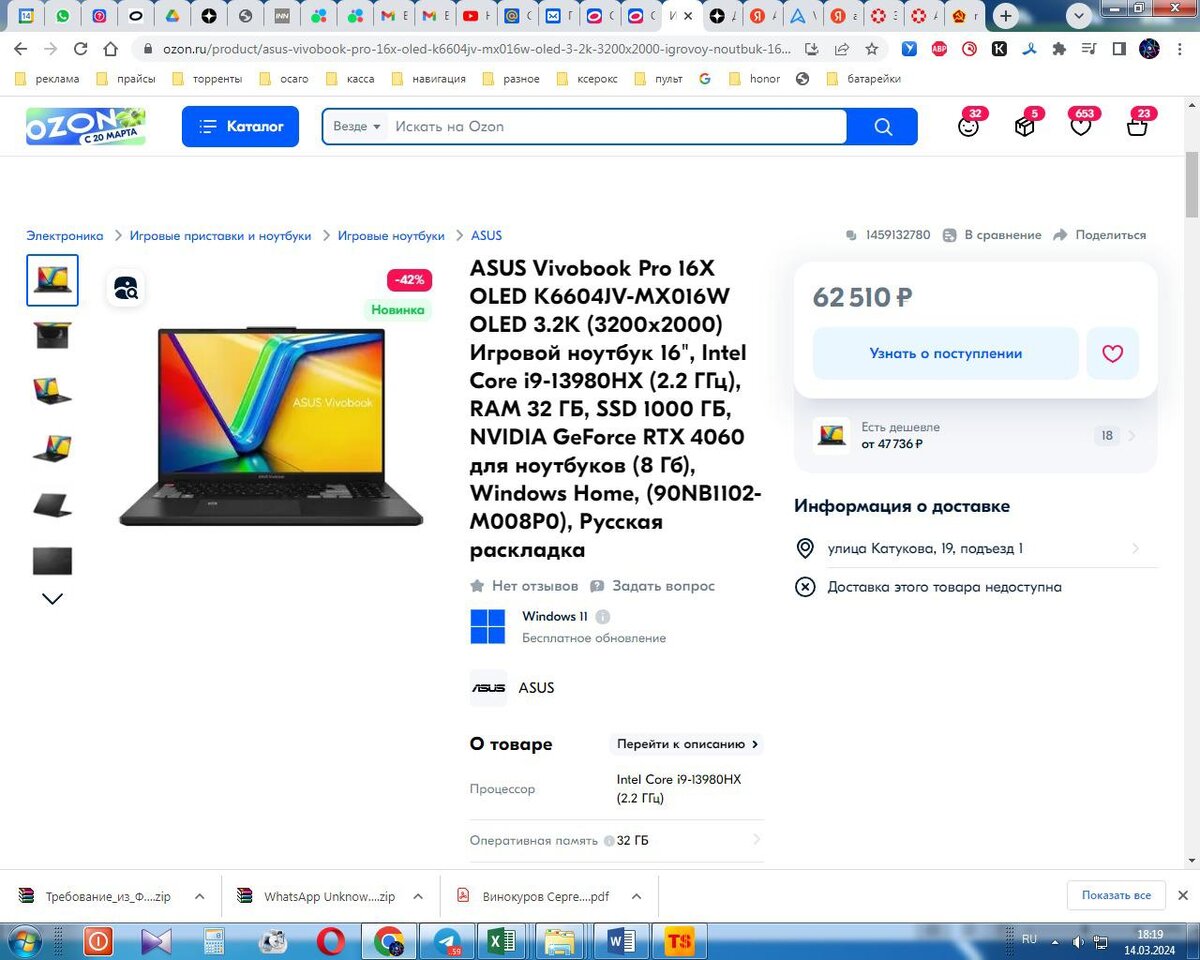Click the magnifier search button on Ozon
The image size is (1200, 960).
point(882,127)
